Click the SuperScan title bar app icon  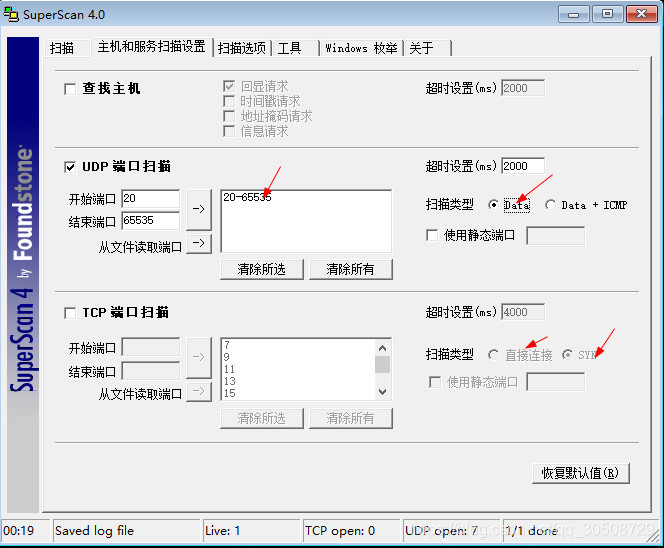pyautogui.click(x=11, y=14)
